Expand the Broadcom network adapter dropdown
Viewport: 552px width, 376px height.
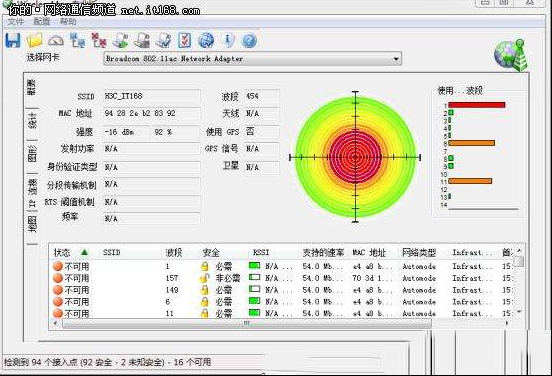[396, 59]
